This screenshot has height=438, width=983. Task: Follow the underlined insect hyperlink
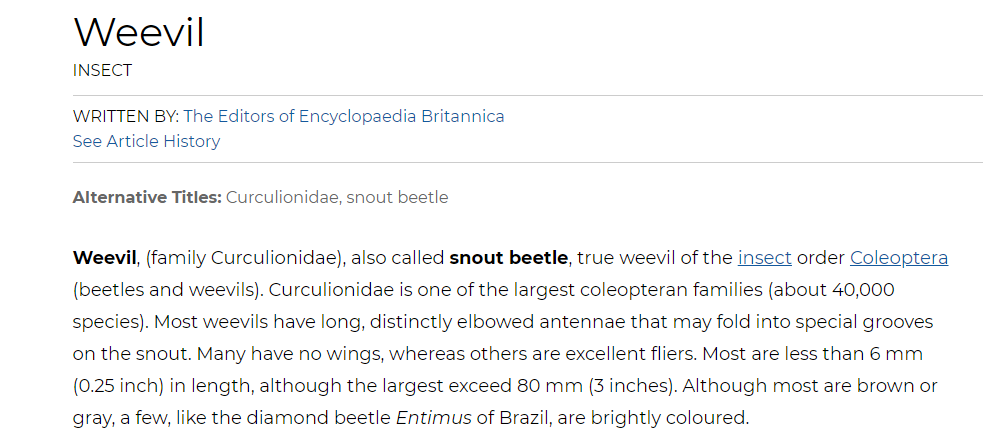(764, 258)
